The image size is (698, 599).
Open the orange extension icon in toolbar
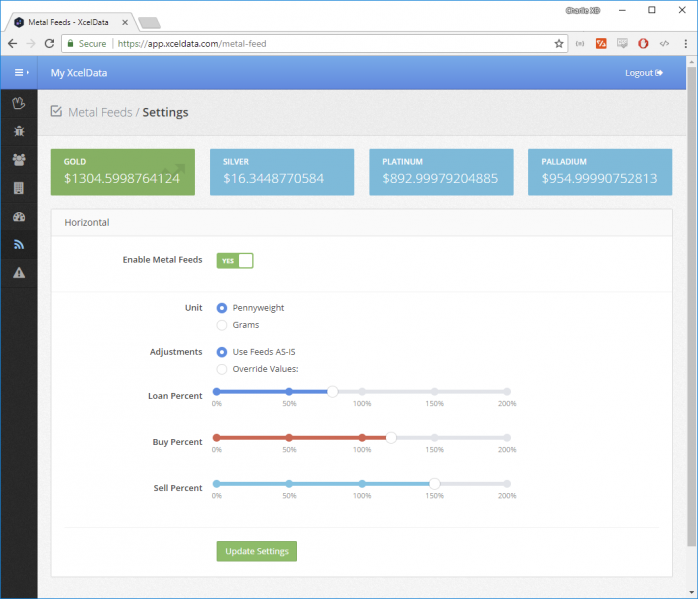601,43
